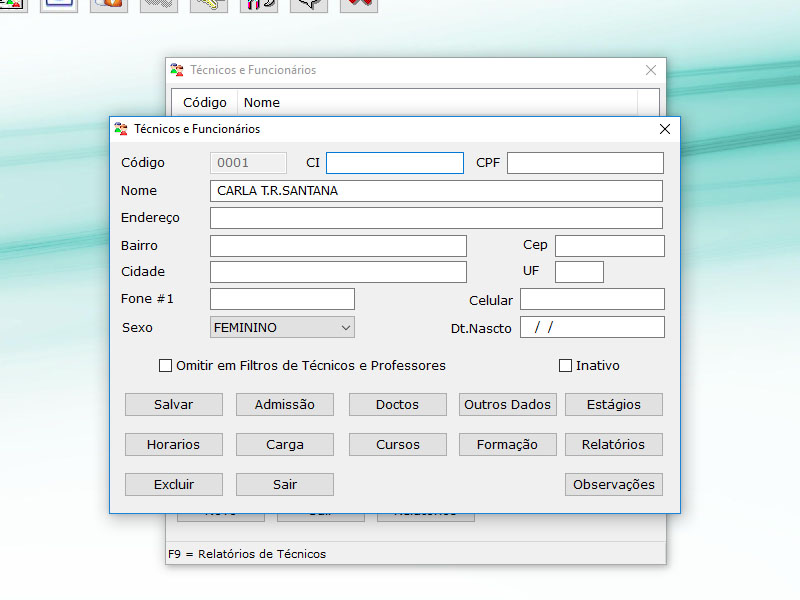Open Observações
Image resolution: width=800 pixels, height=600 pixels.
pos(614,485)
